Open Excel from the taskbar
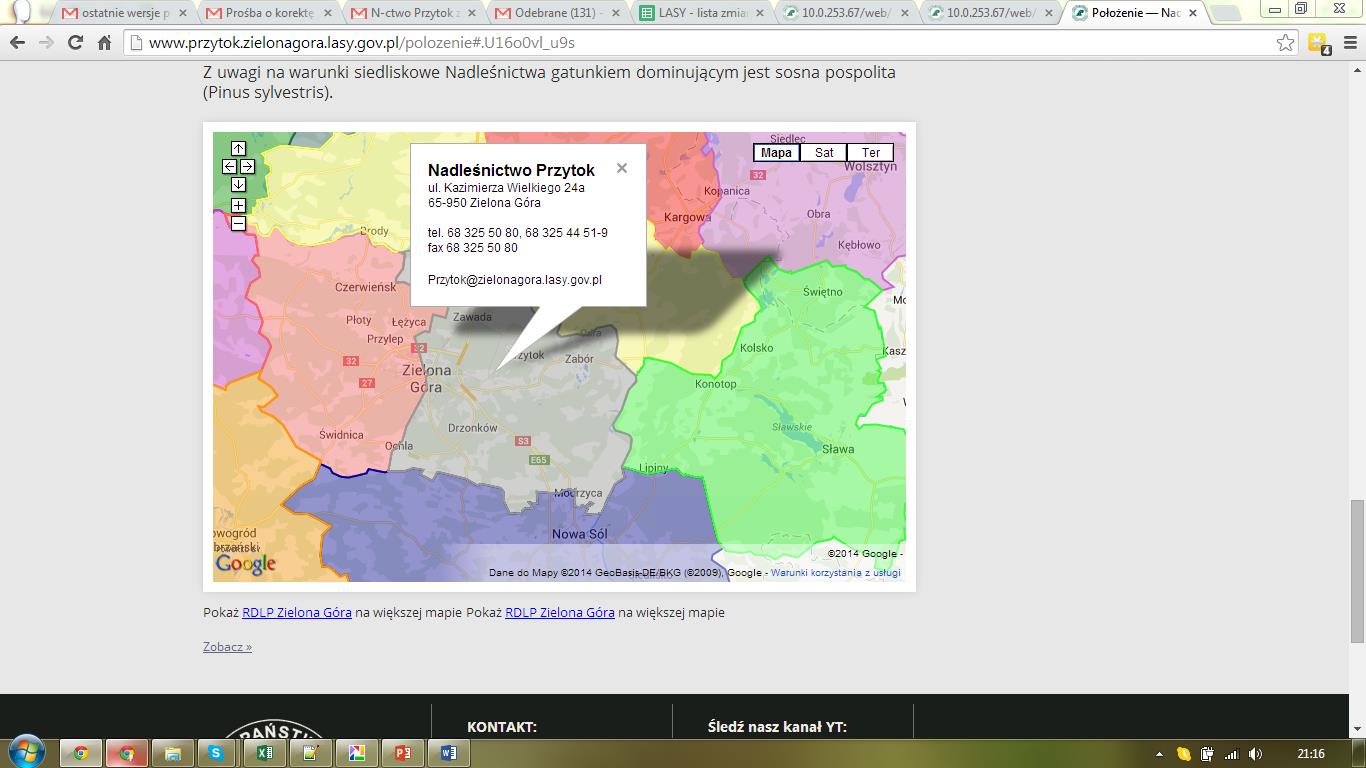Image resolution: width=1366 pixels, height=768 pixels. [265, 753]
